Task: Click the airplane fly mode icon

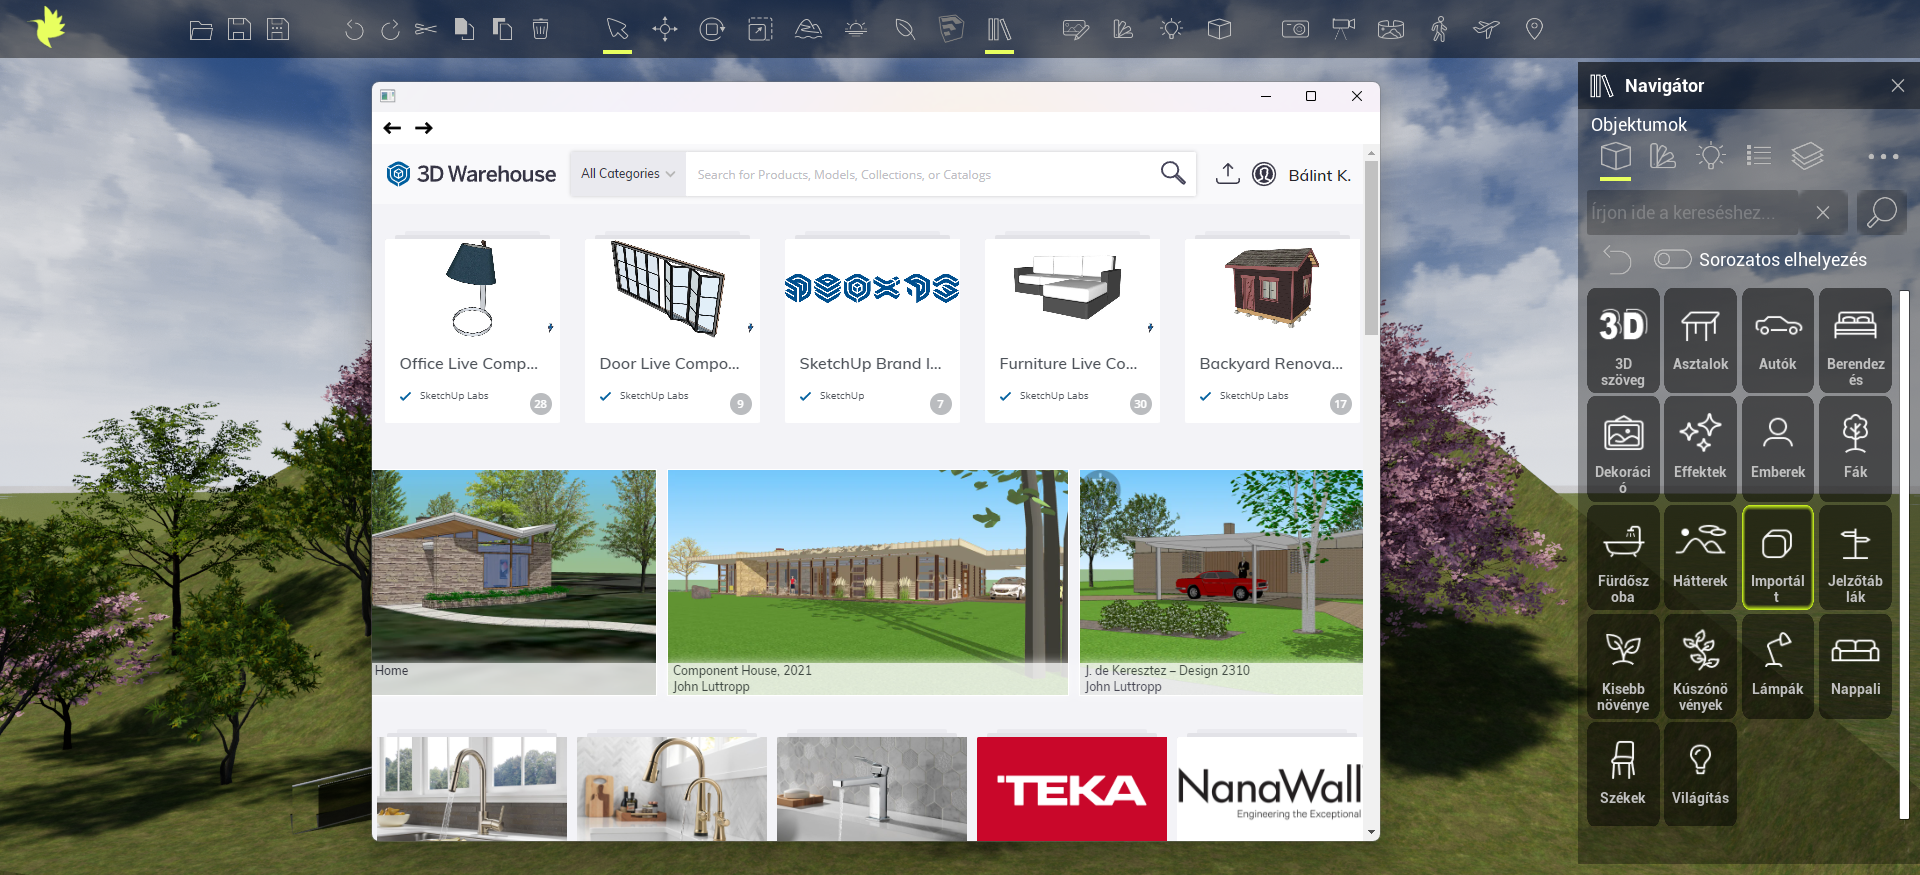Action: 1486,30
